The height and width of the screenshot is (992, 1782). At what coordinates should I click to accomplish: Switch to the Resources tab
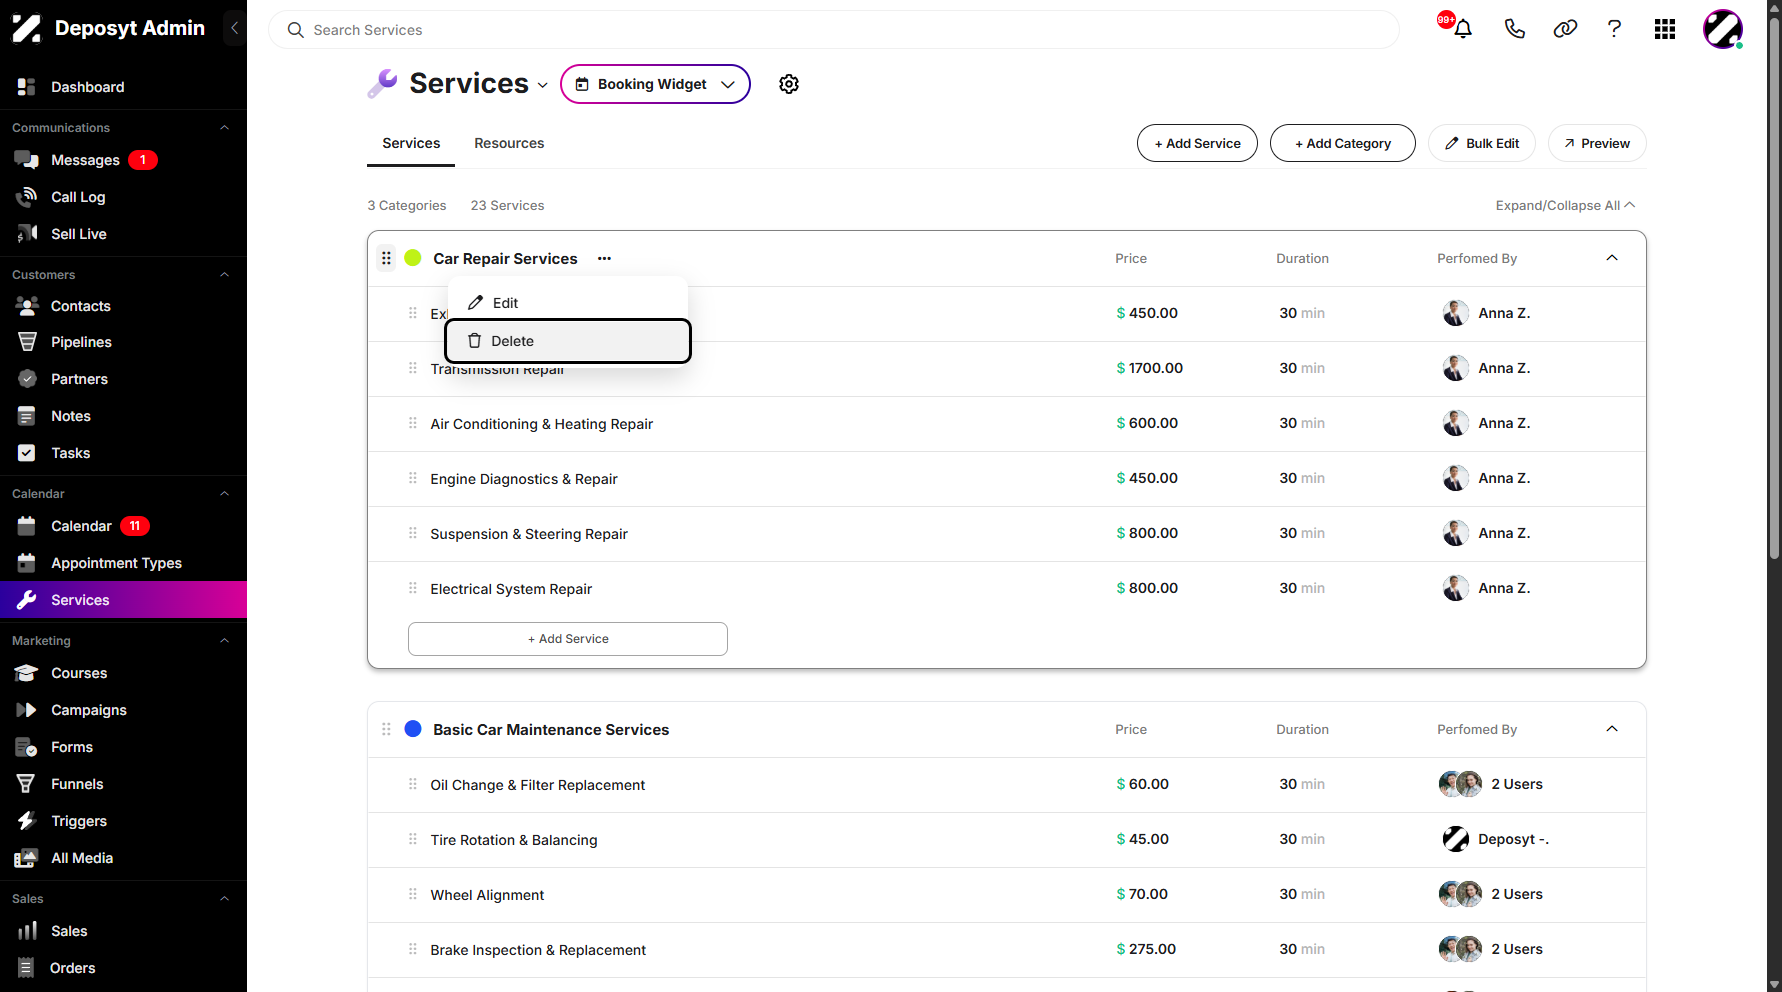509,143
